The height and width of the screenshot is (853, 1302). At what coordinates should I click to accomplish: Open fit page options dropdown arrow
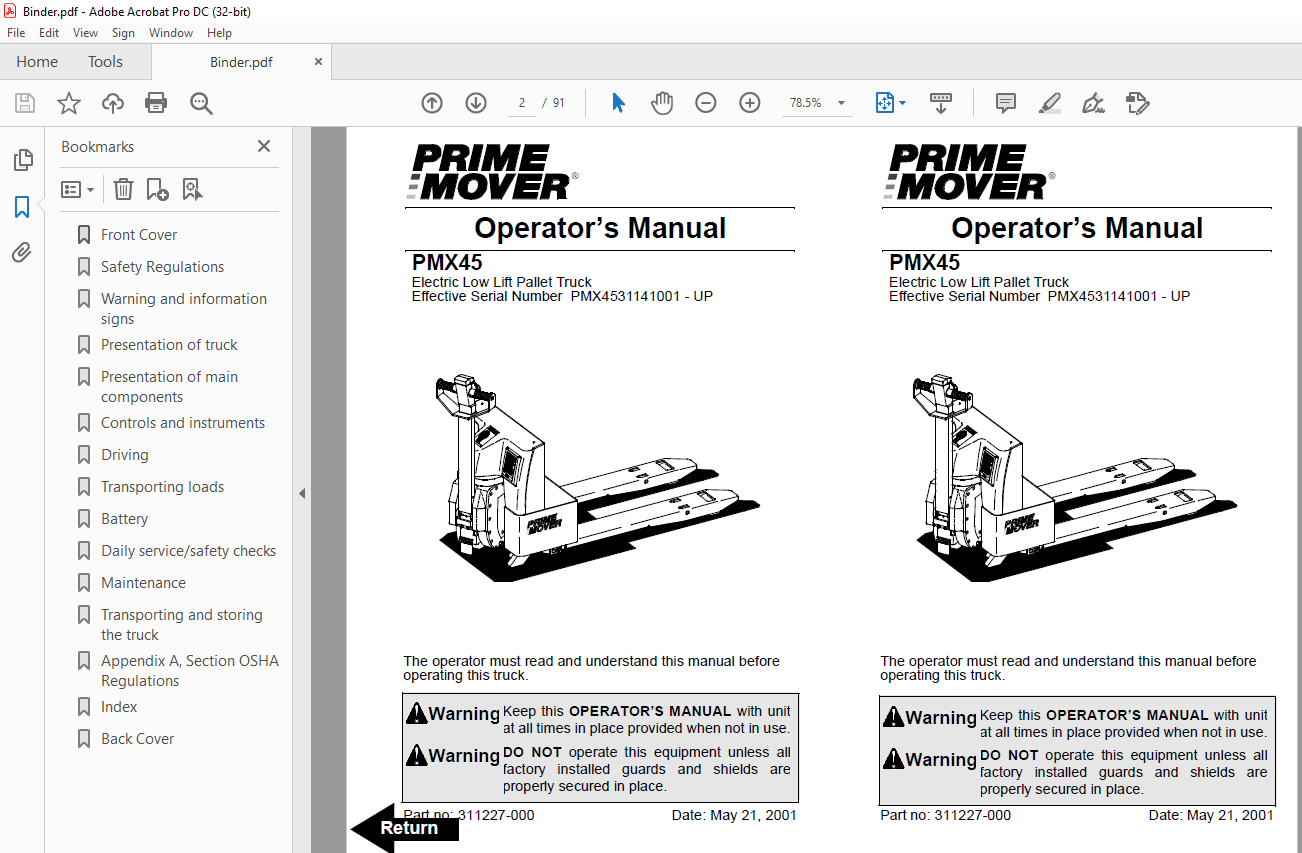tap(903, 103)
